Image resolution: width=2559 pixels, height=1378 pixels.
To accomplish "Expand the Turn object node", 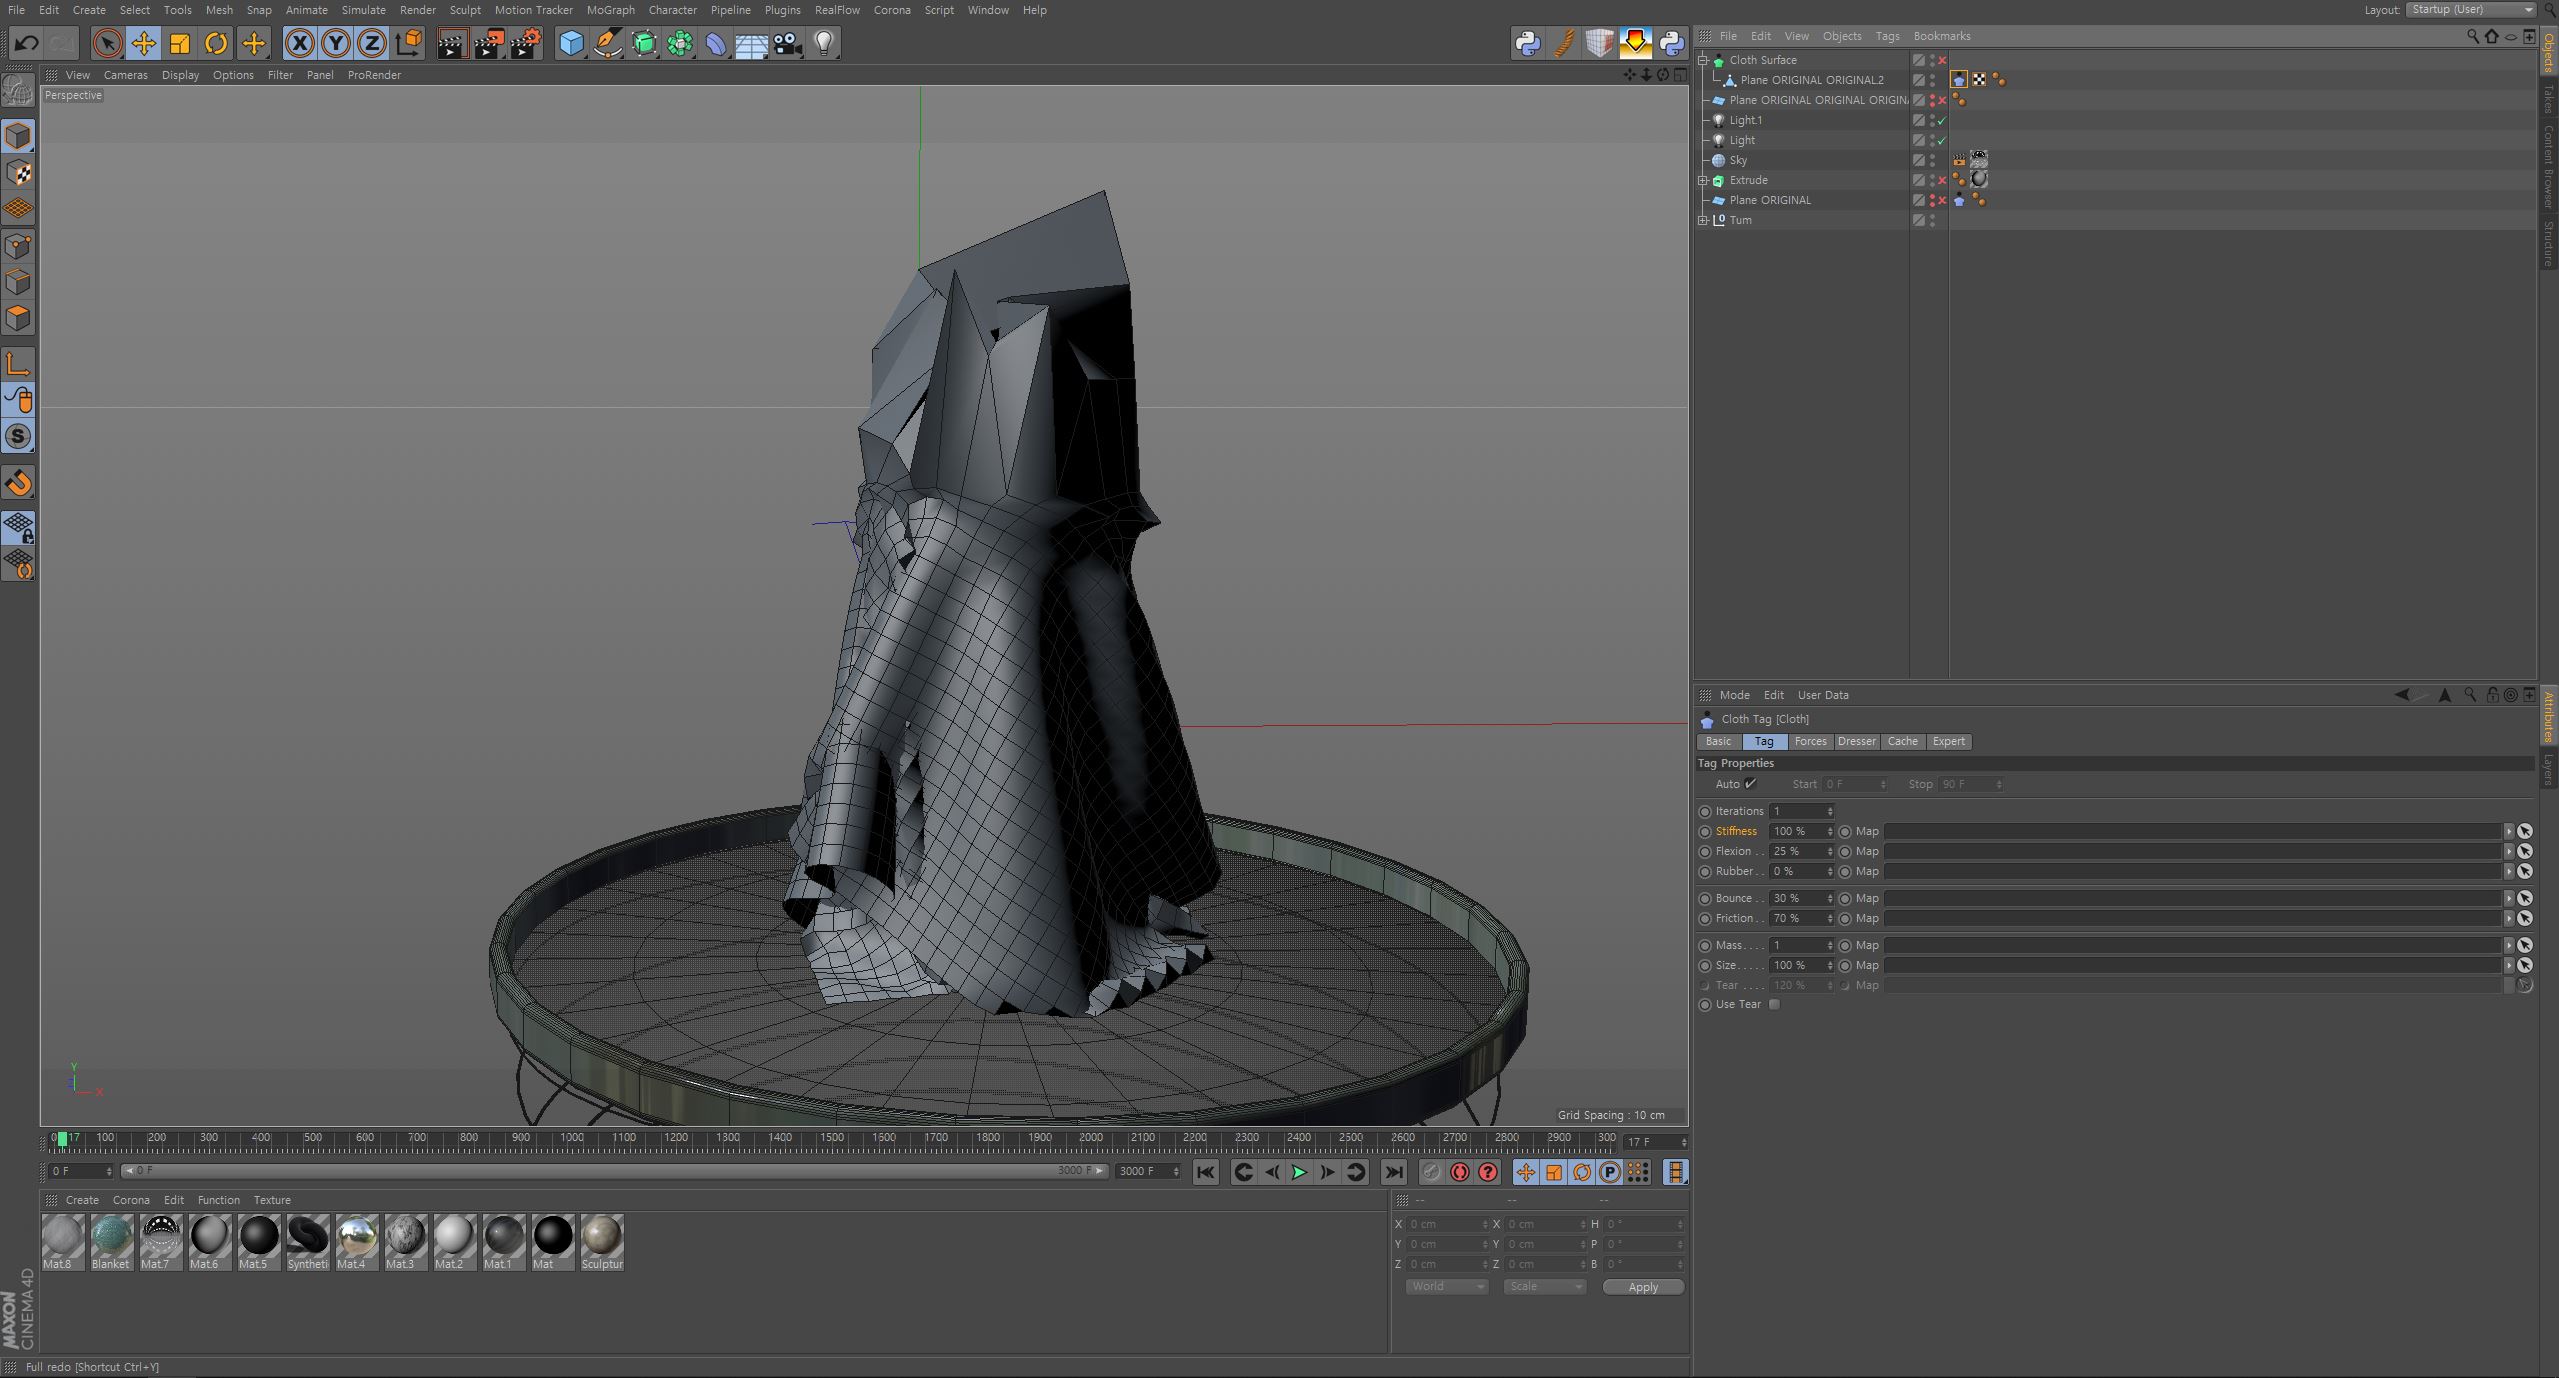I will [x=1703, y=220].
